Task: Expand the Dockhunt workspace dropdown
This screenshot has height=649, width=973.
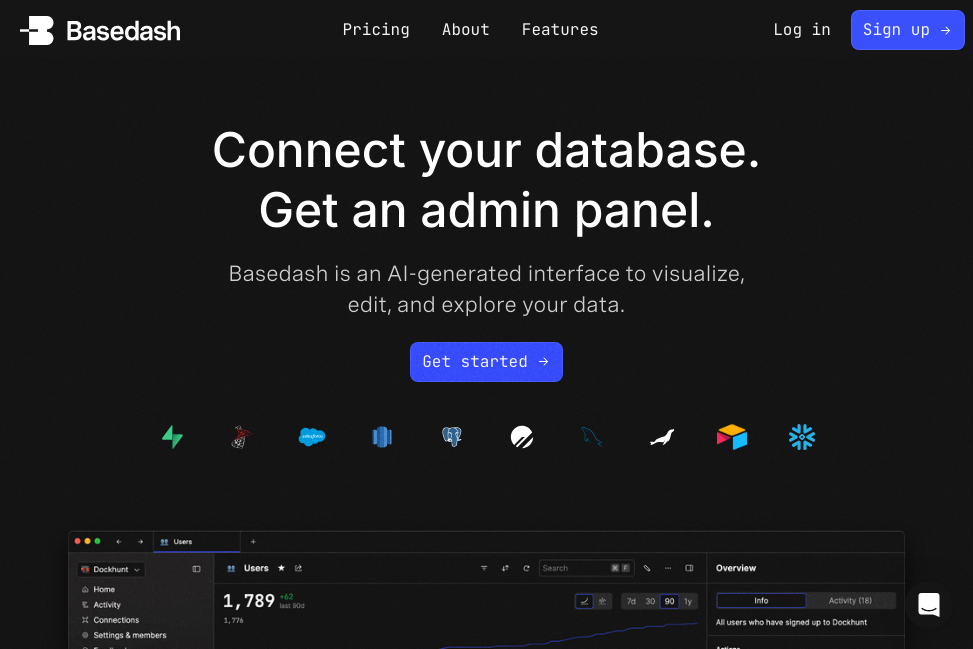Action: click(x=111, y=569)
